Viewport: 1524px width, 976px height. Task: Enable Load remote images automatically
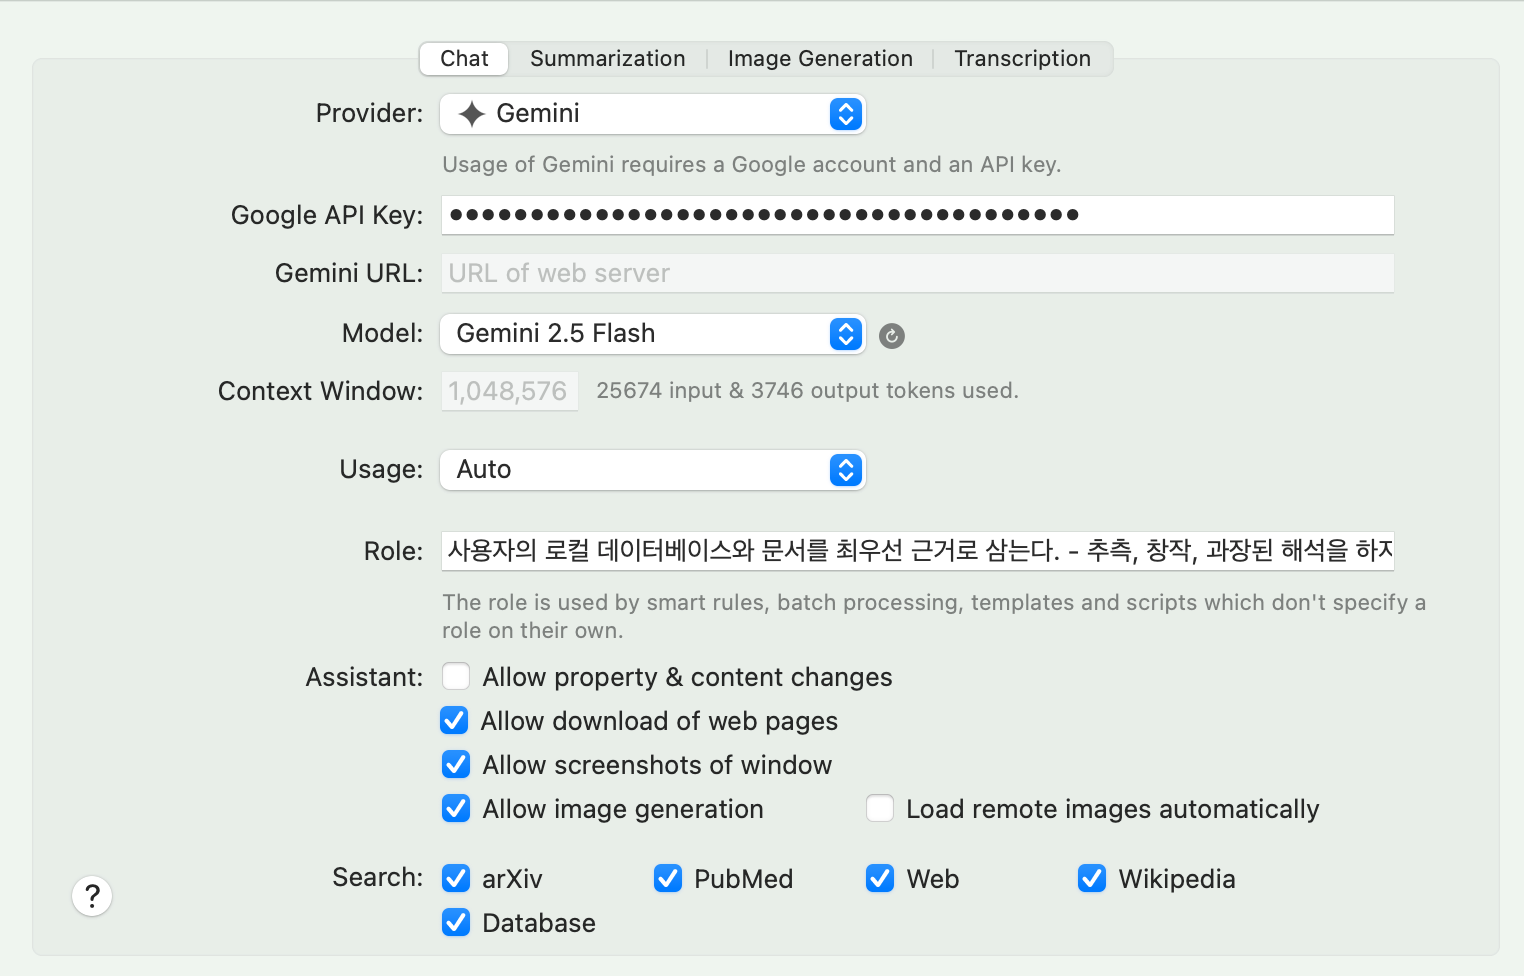[x=880, y=809]
